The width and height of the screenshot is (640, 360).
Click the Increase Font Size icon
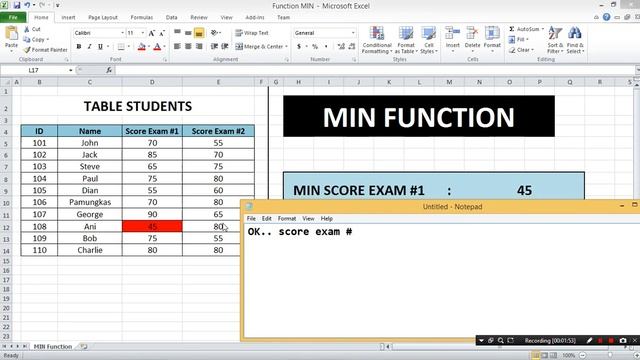pyautogui.click(x=151, y=33)
